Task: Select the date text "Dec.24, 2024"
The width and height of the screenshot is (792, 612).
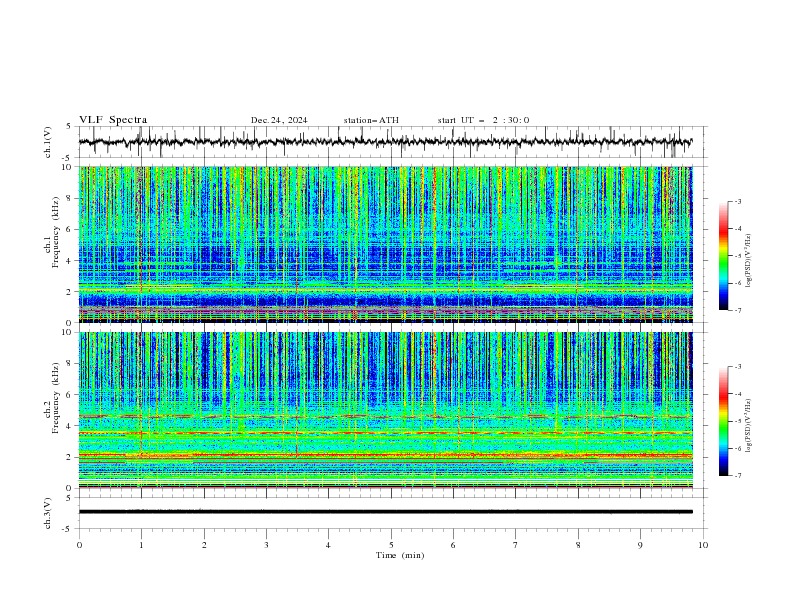Action: (x=279, y=120)
